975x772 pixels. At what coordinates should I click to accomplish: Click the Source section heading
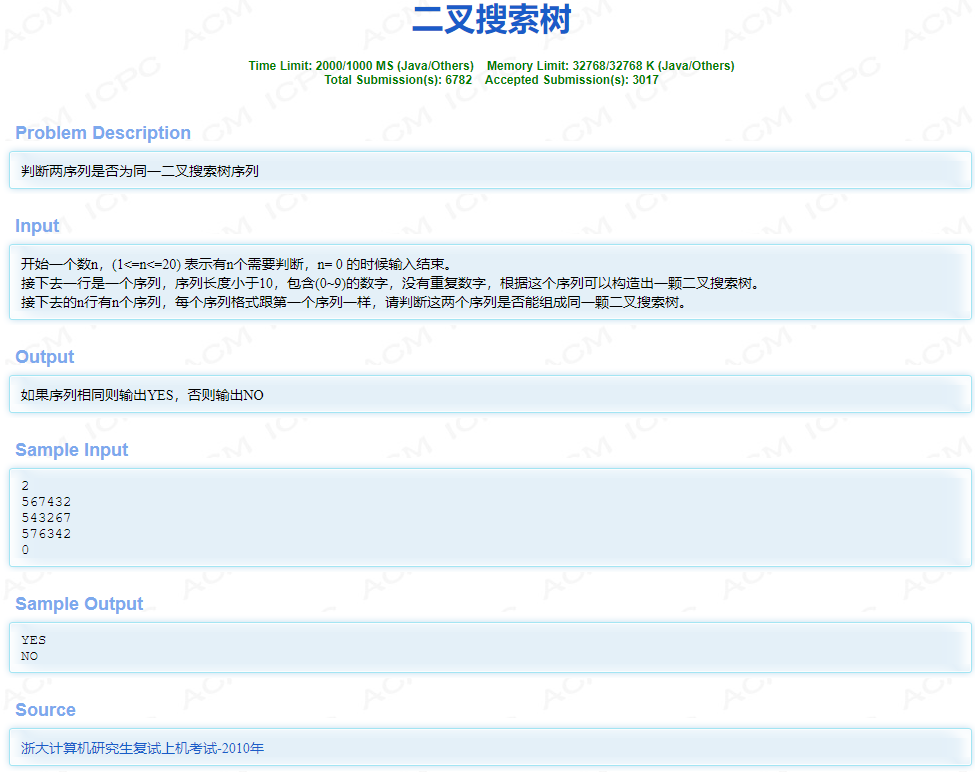point(45,710)
